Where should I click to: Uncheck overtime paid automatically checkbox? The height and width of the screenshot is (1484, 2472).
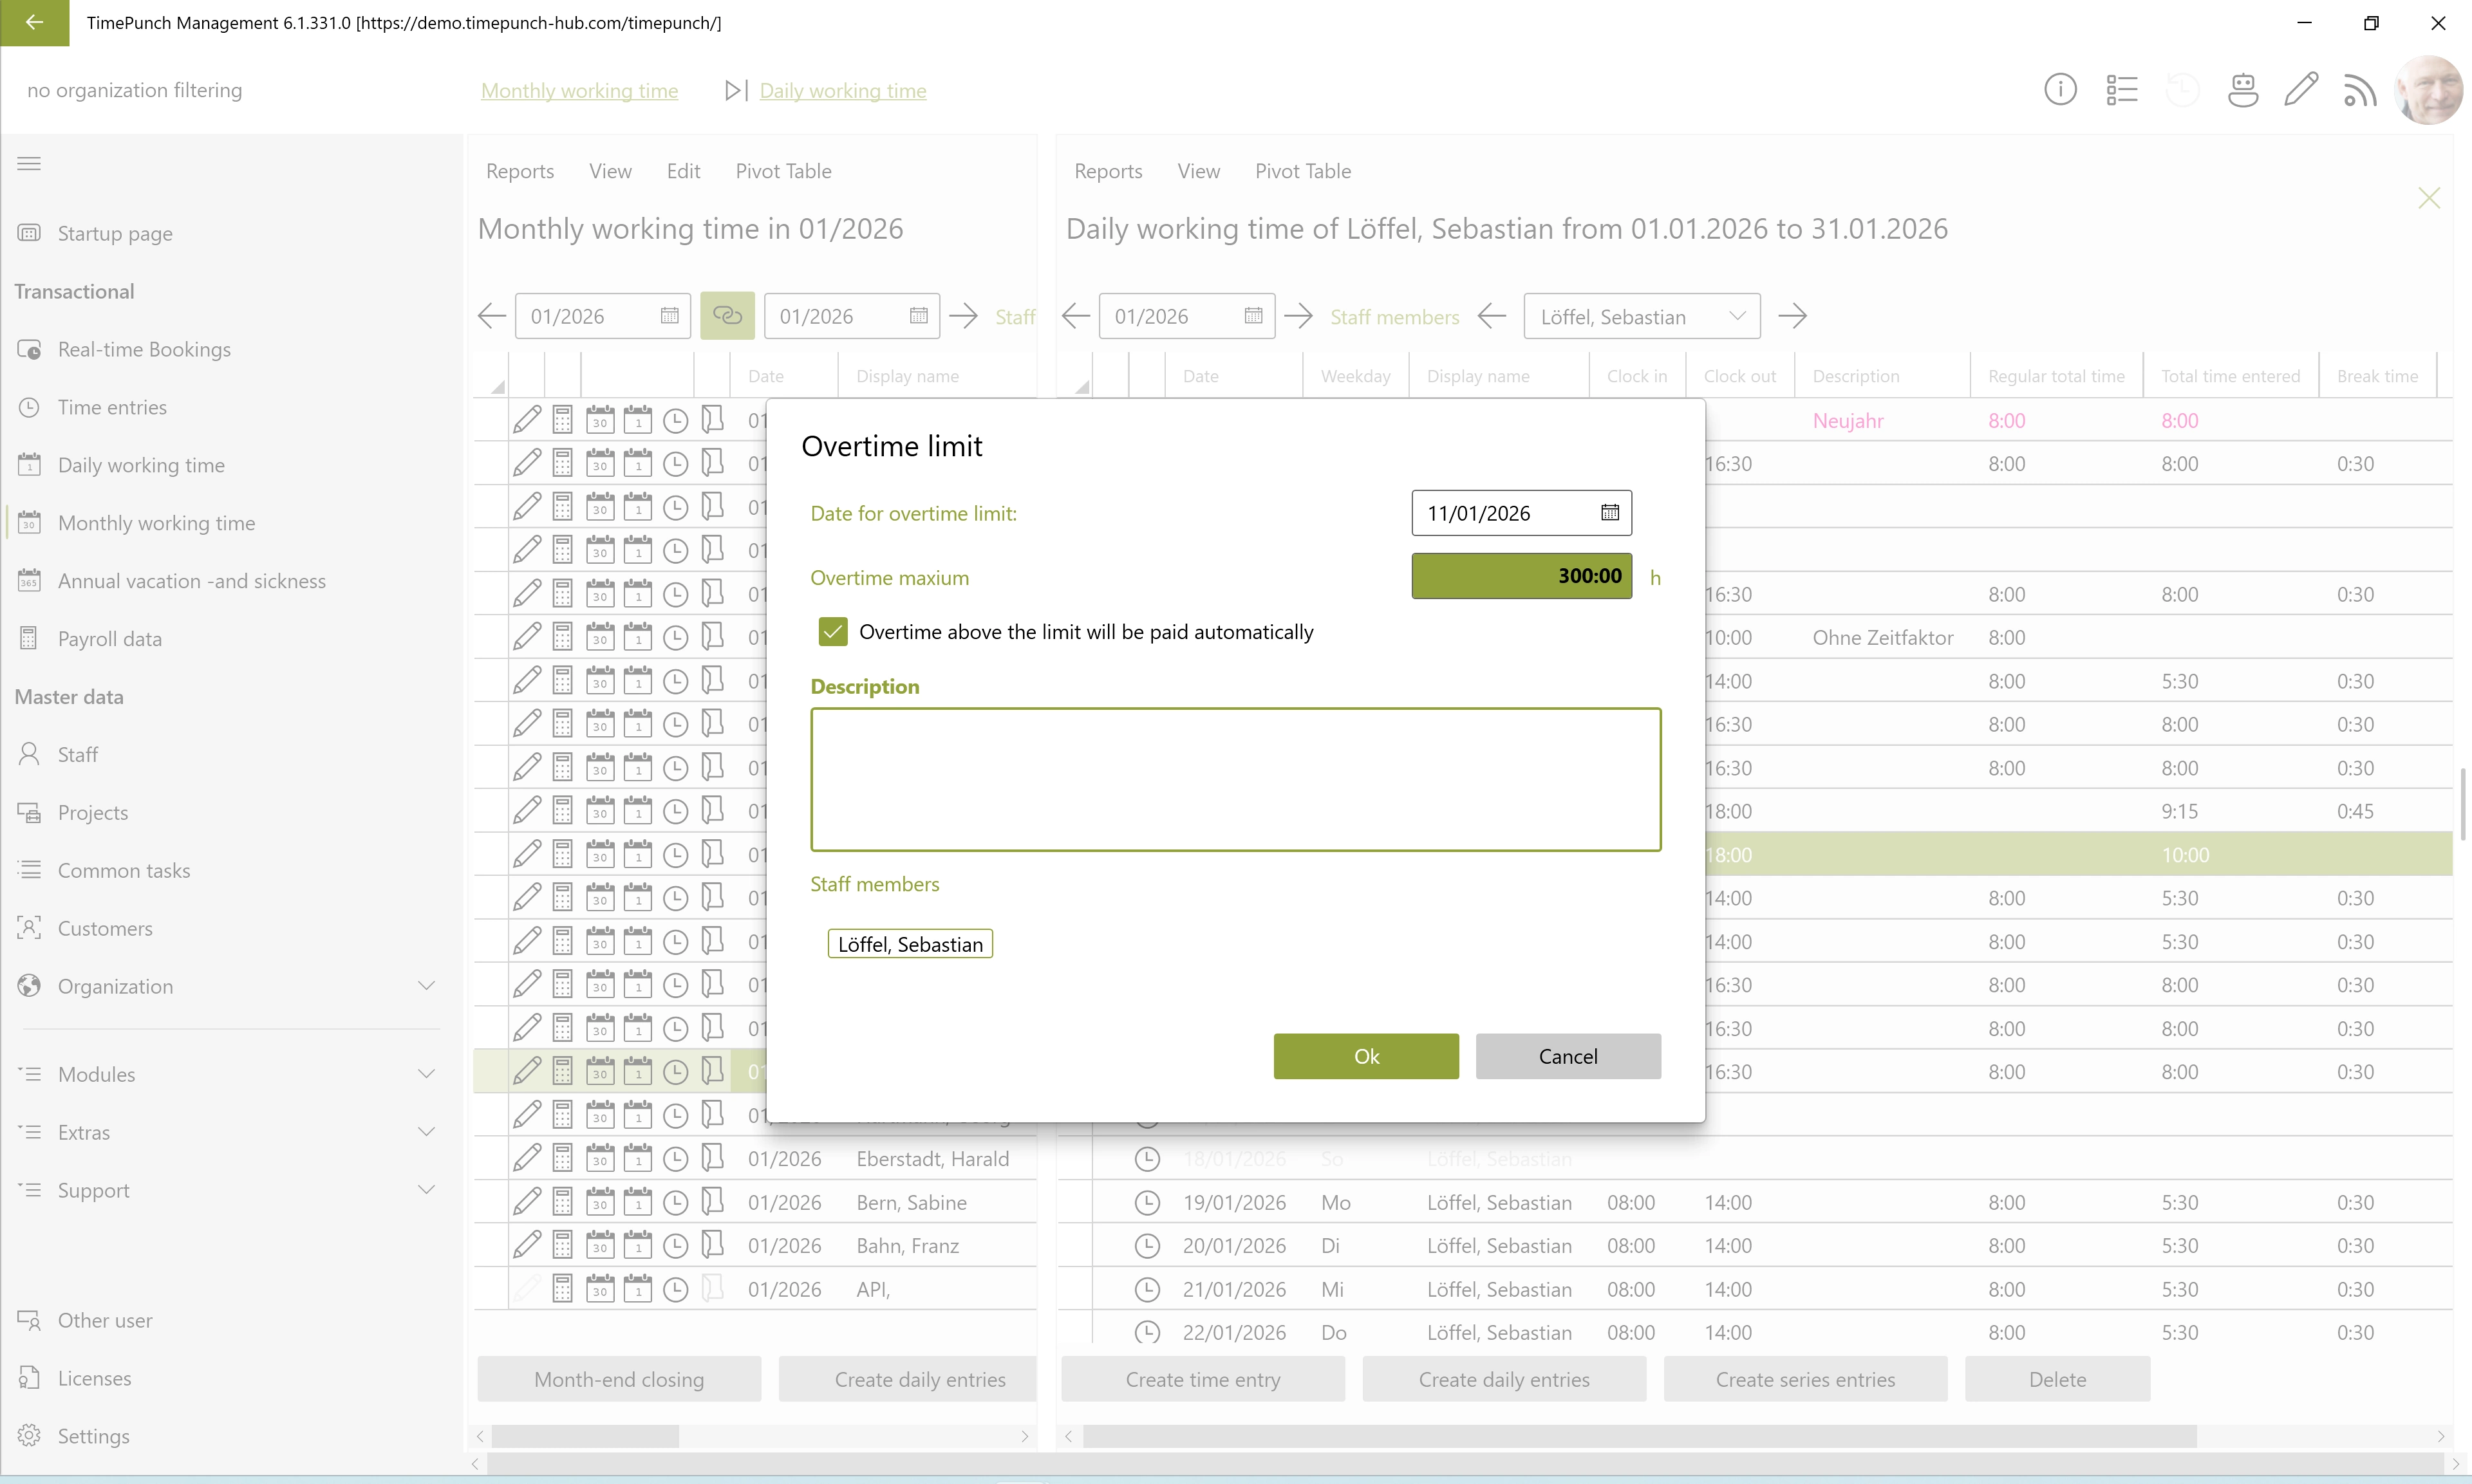click(x=832, y=632)
